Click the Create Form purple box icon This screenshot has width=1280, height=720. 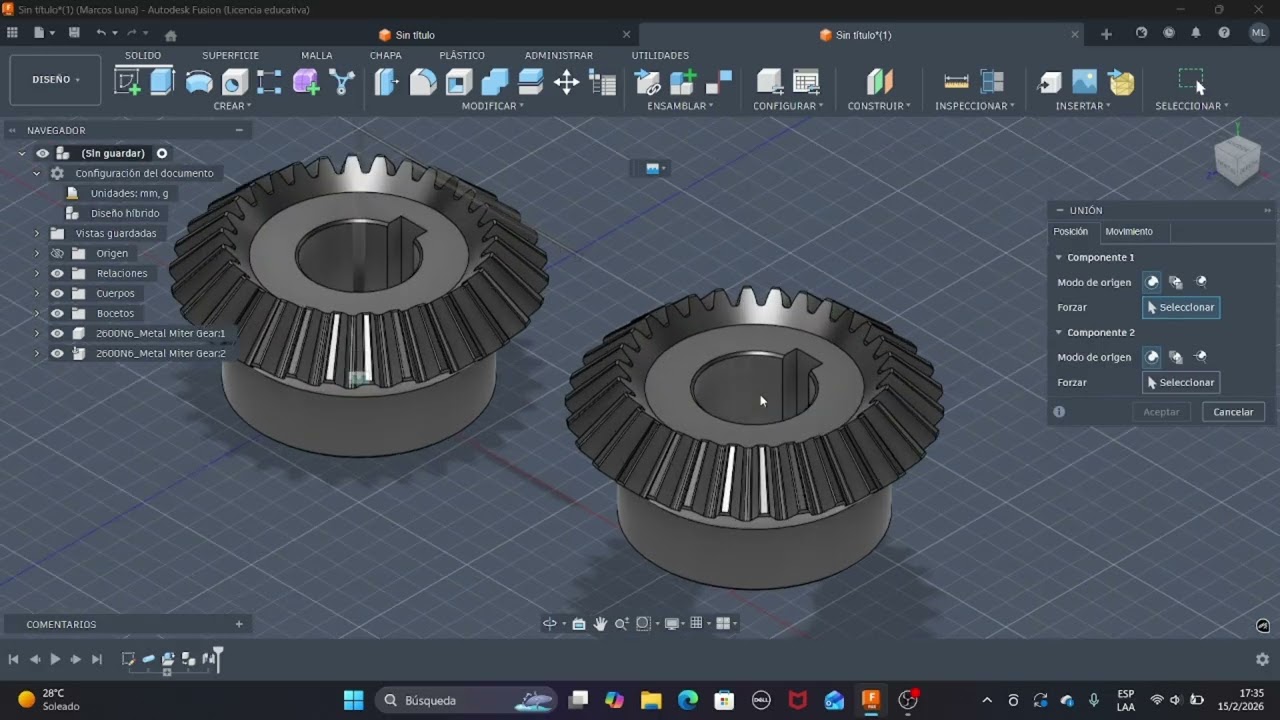click(306, 82)
